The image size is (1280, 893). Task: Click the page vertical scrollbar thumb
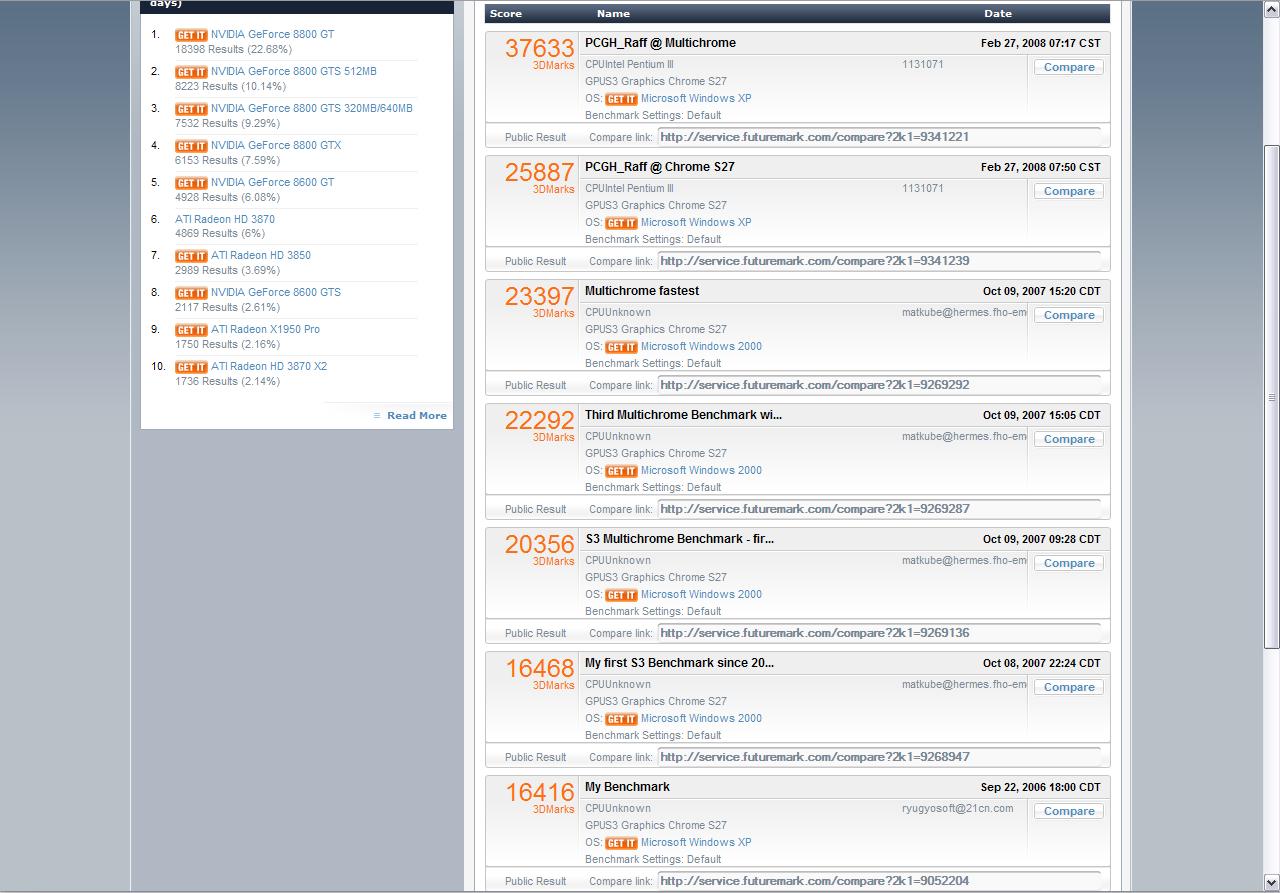1272,398
